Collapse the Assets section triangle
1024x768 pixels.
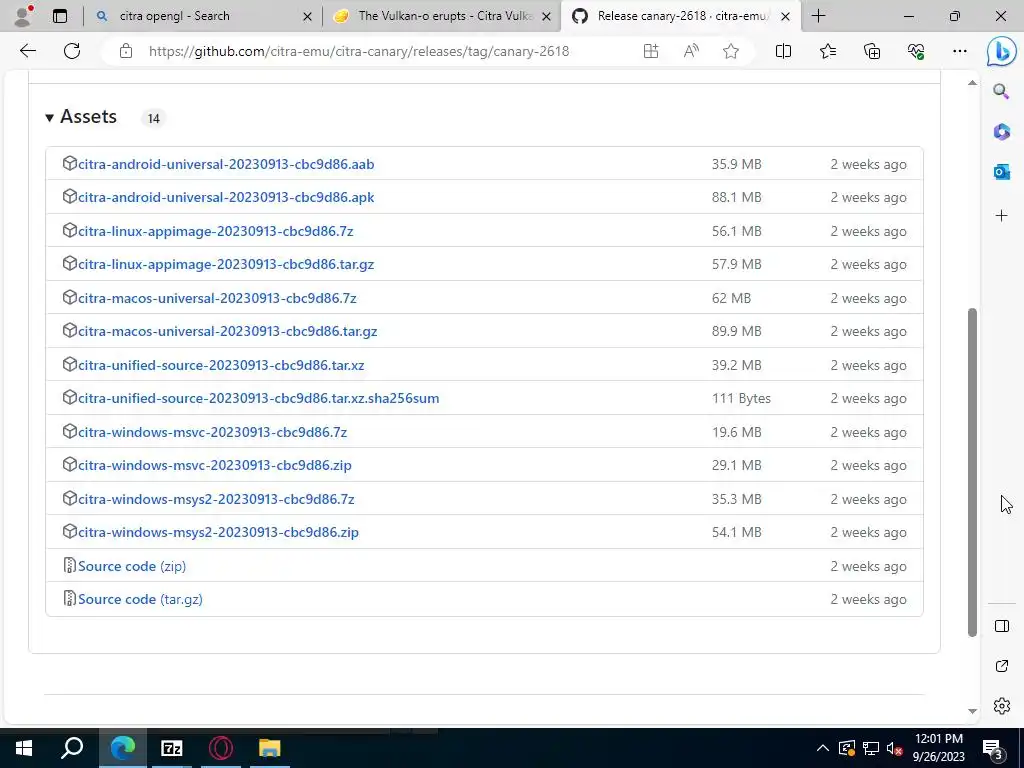49,118
